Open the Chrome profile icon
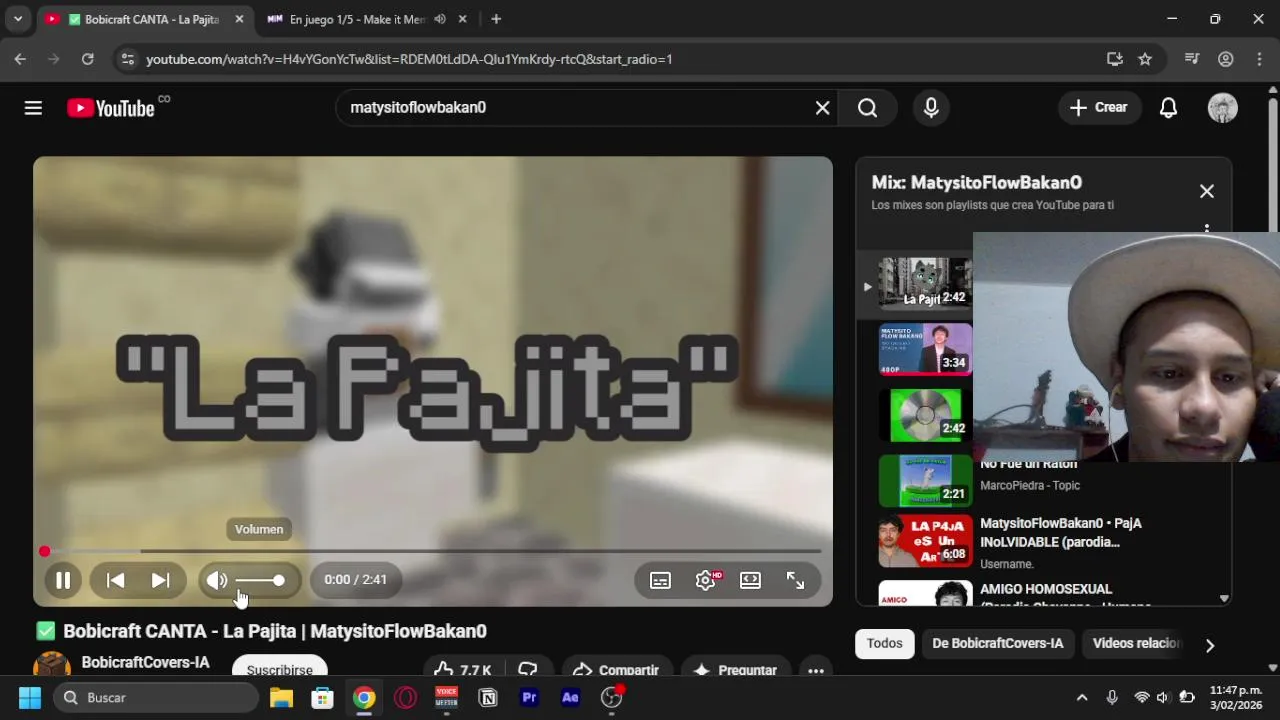 [1225, 59]
